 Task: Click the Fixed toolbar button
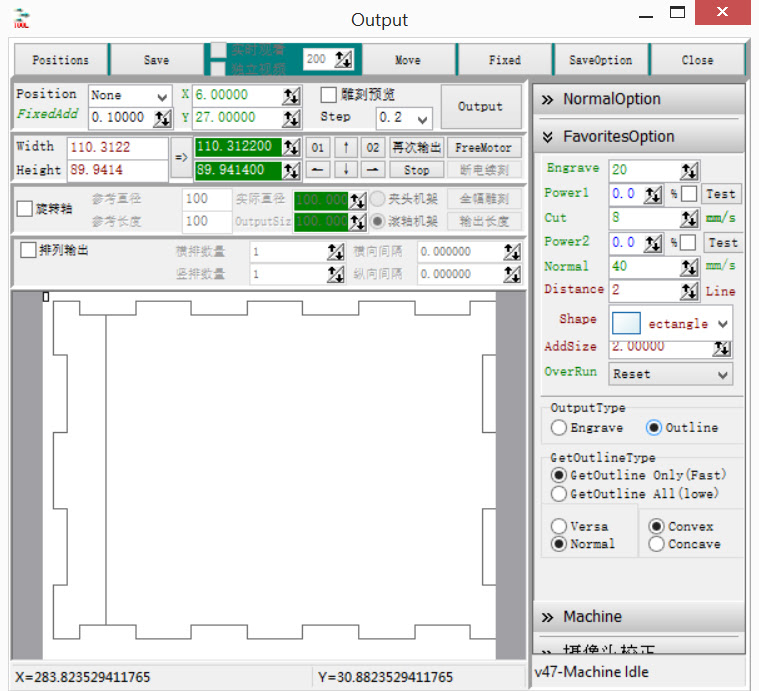point(504,60)
